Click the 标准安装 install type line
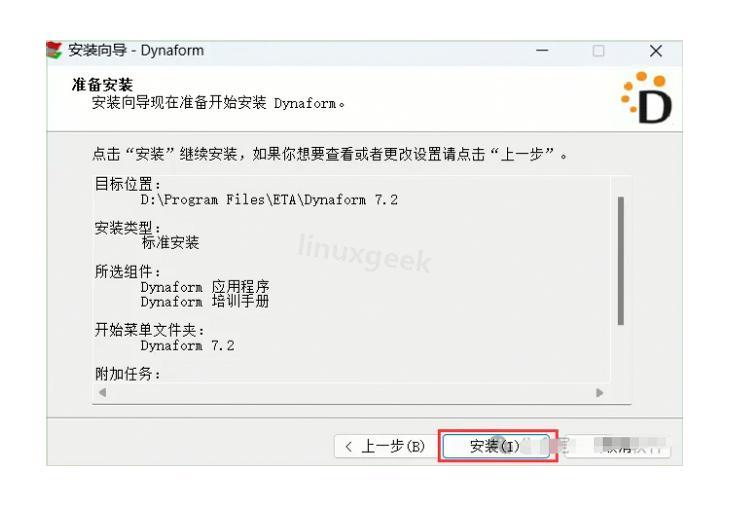 170,243
